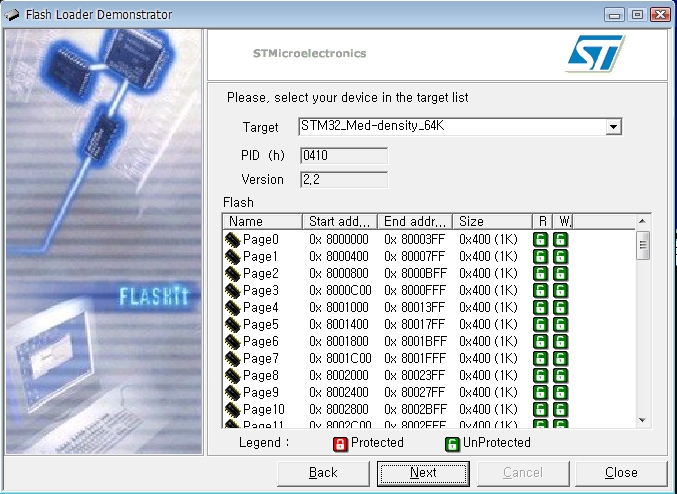The width and height of the screenshot is (677, 494).
Task: Click the Page9 chip icon
Action: (232, 393)
